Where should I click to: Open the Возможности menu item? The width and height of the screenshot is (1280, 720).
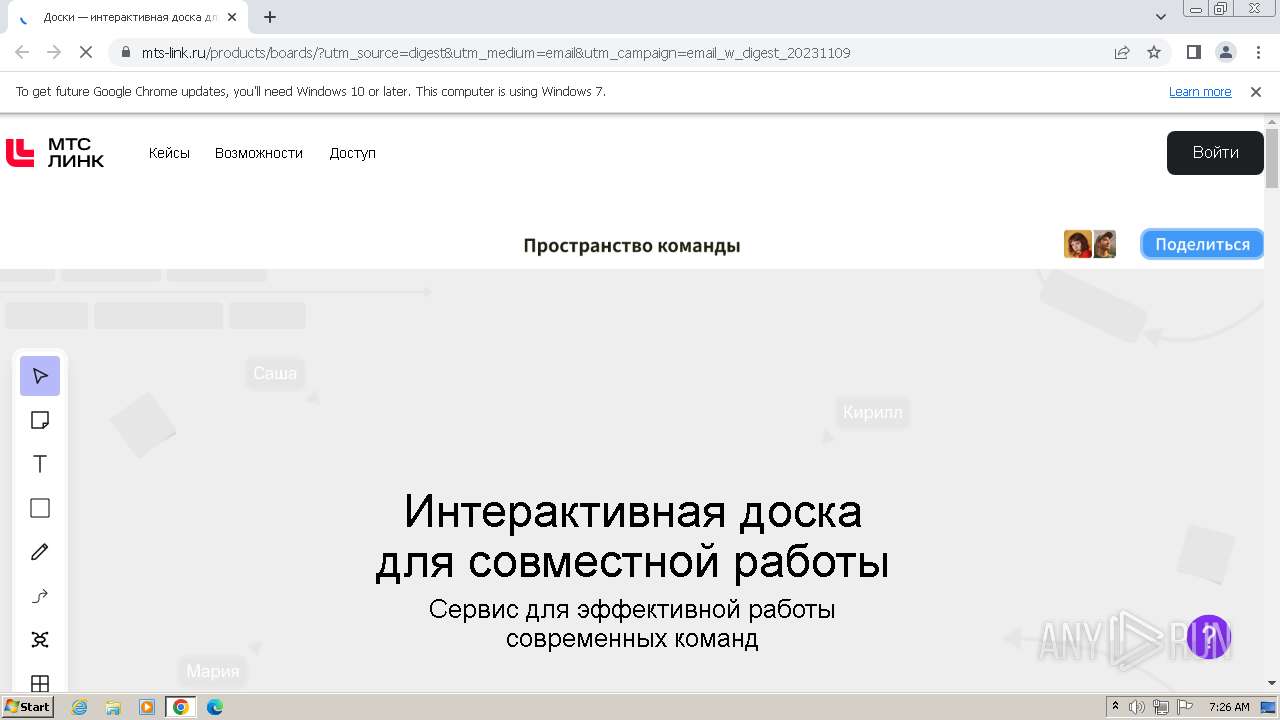(259, 153)
